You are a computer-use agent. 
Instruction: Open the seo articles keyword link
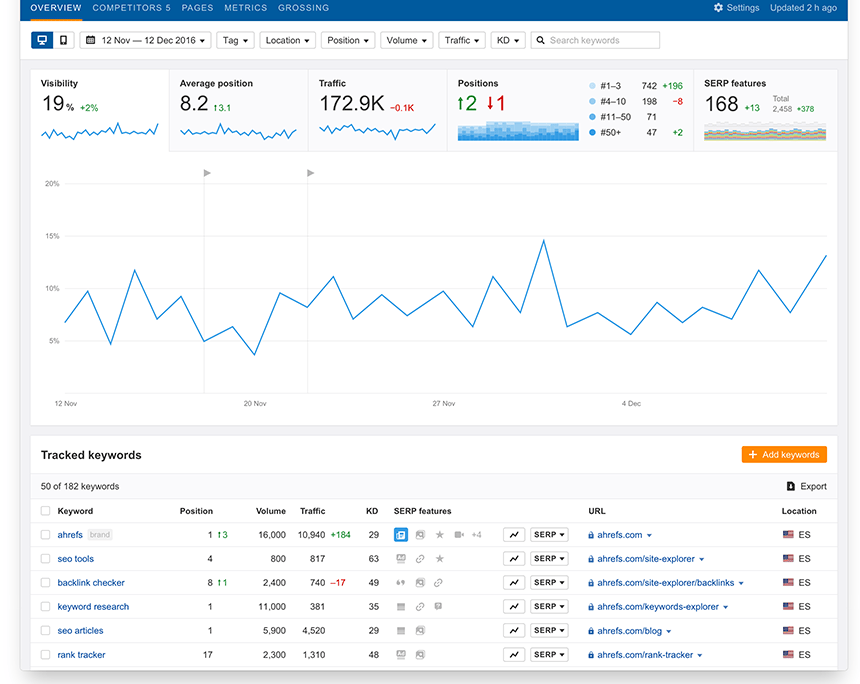(x=80, y=630)
